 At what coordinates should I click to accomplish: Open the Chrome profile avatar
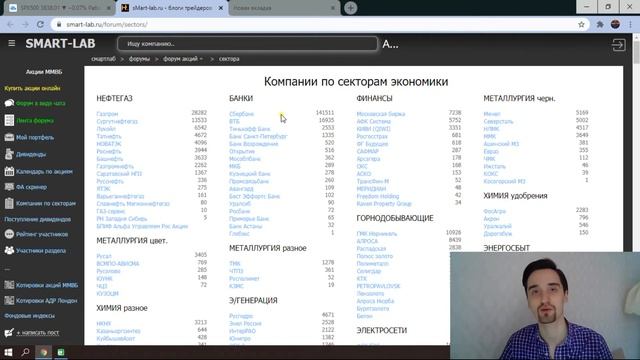click(615, 24)
